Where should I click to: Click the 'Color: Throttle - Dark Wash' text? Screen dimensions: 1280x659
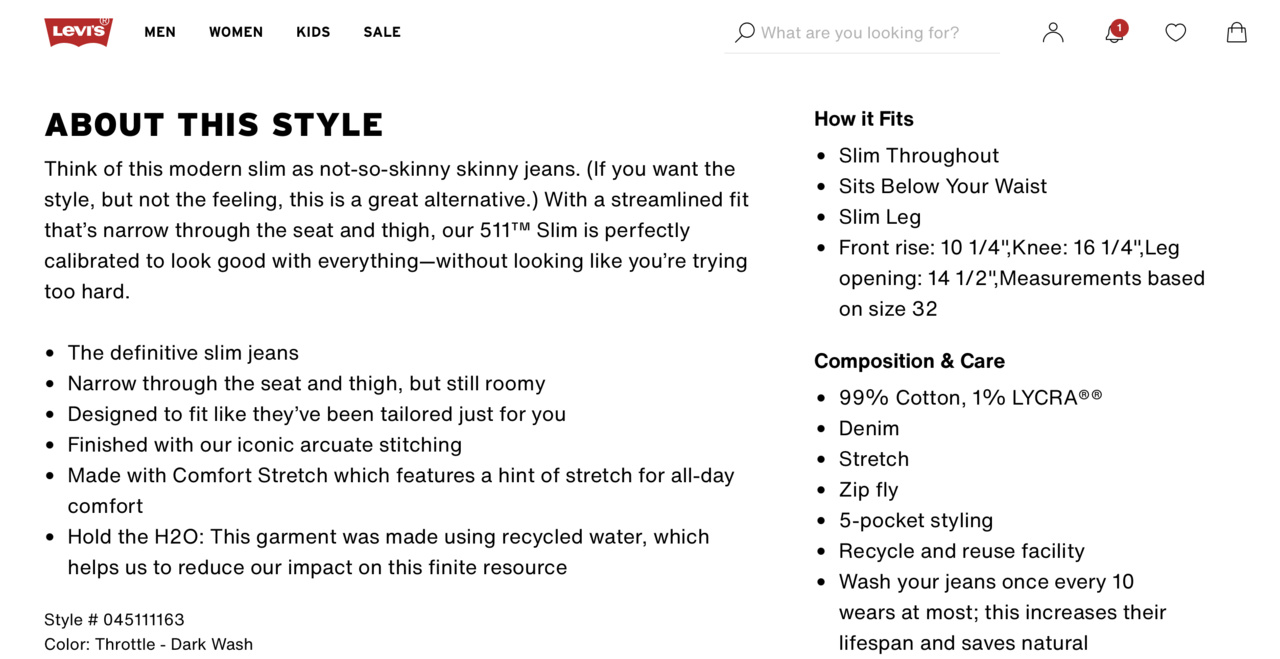pos(148,644)
